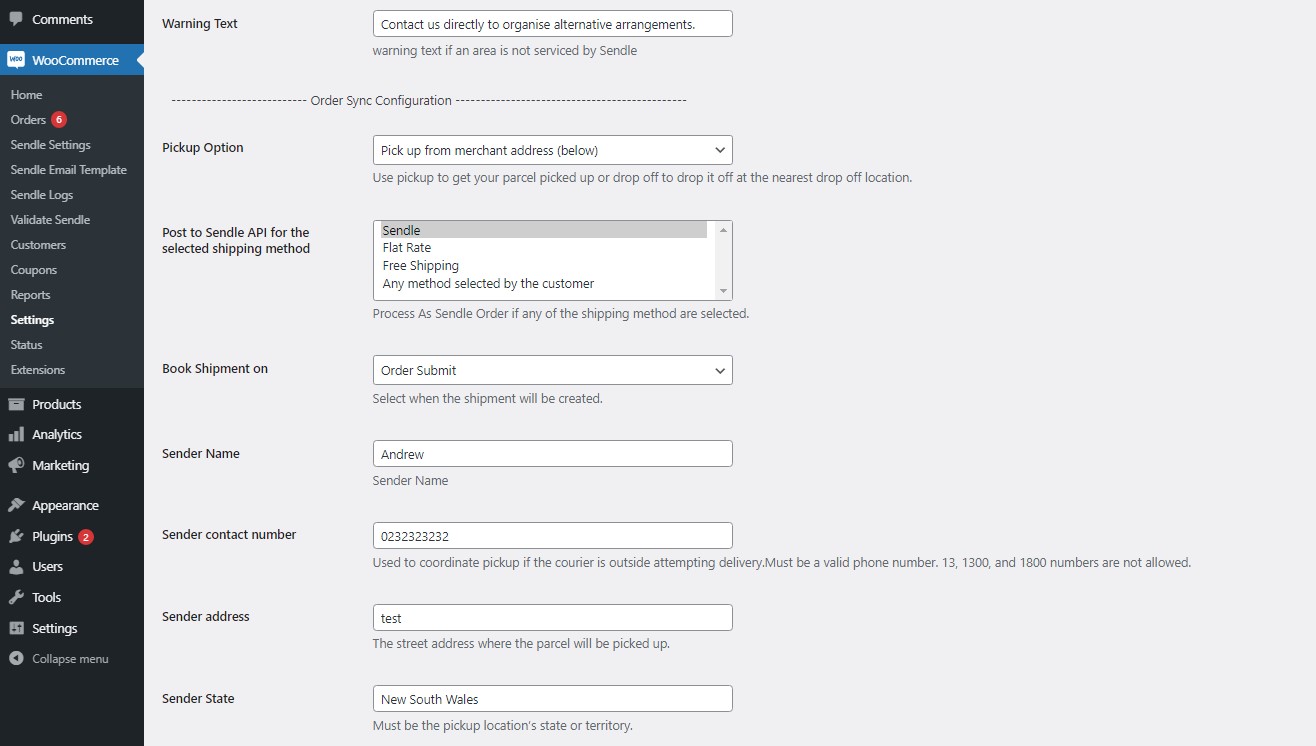Open the Pickup Option dropdown
The height and width of the screenshot is (746, 1316).
coord(552,150)
